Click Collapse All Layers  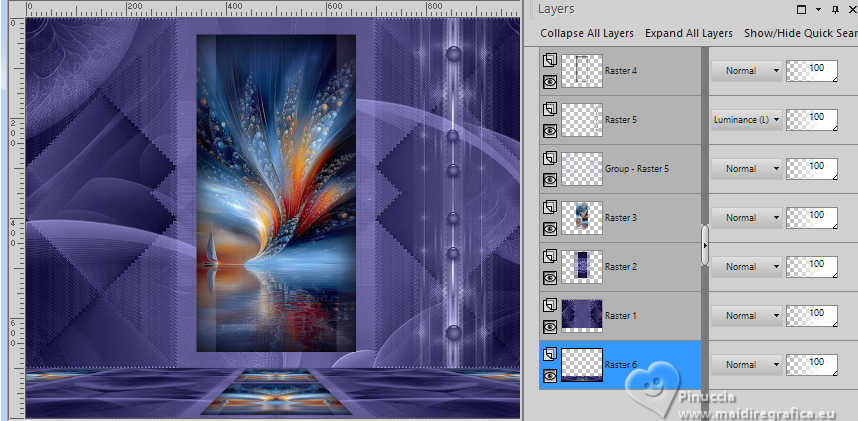click(587, 33)
